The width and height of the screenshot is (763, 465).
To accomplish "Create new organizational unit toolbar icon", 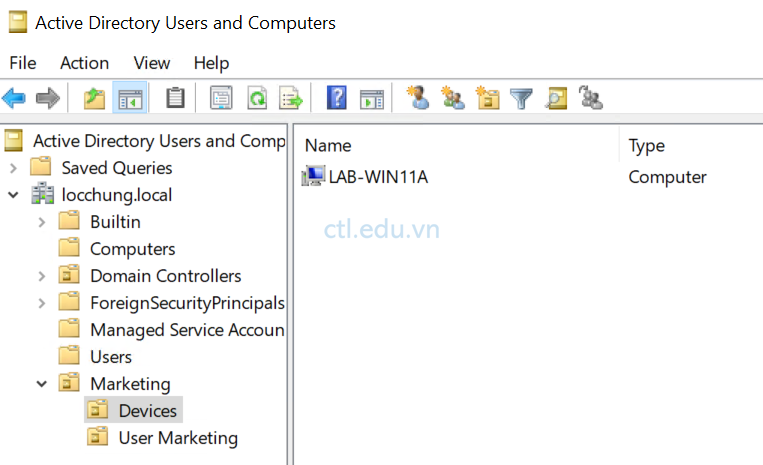I will [488, 98].
